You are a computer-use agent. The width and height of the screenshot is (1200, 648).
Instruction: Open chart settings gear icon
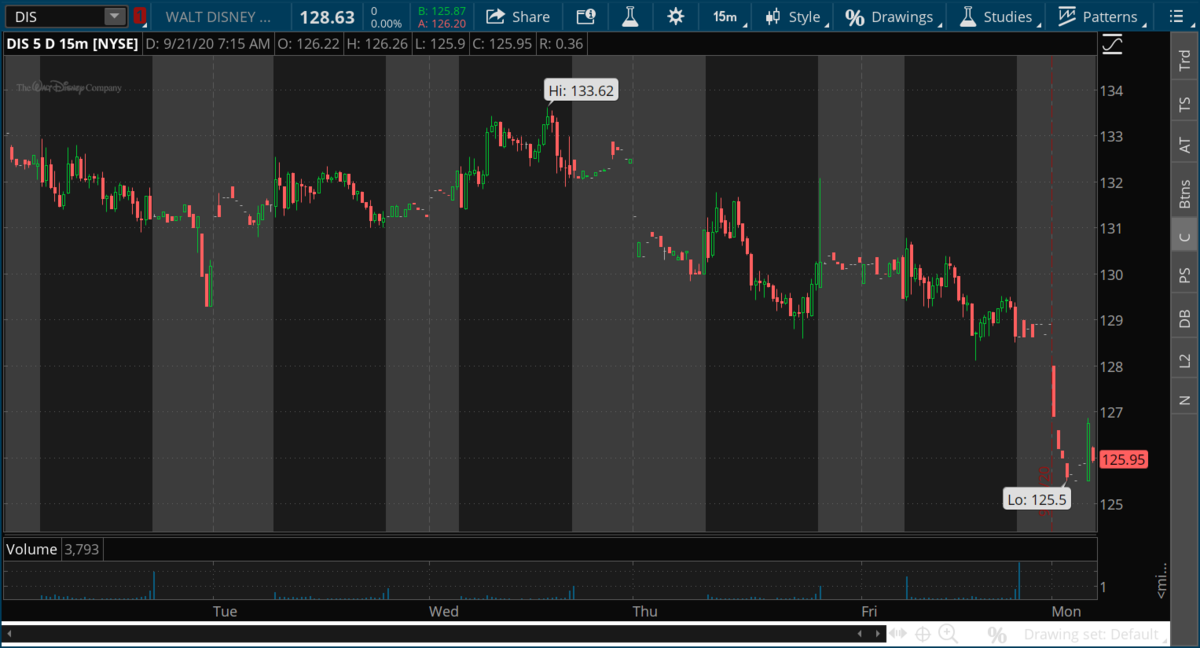coord(676,16)
